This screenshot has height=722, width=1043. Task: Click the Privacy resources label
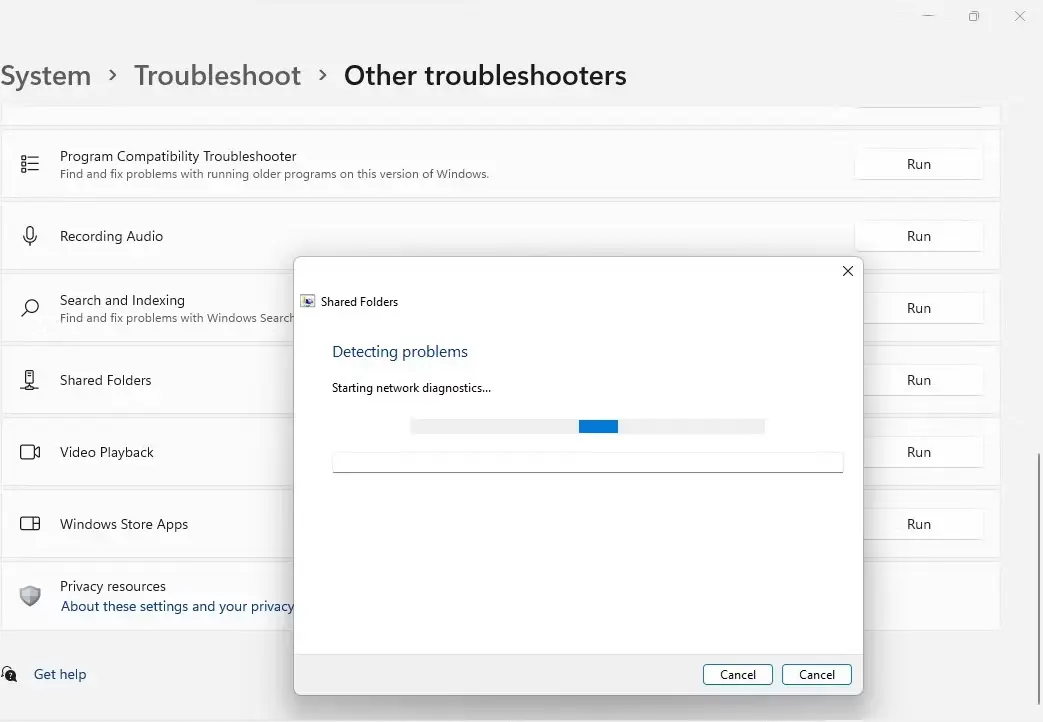coord(113,586)
